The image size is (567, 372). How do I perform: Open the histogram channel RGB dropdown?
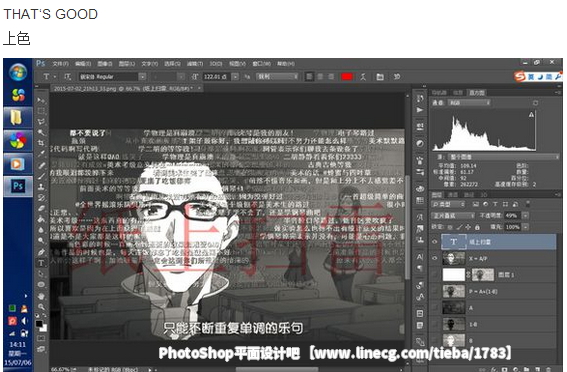point(469,103)
